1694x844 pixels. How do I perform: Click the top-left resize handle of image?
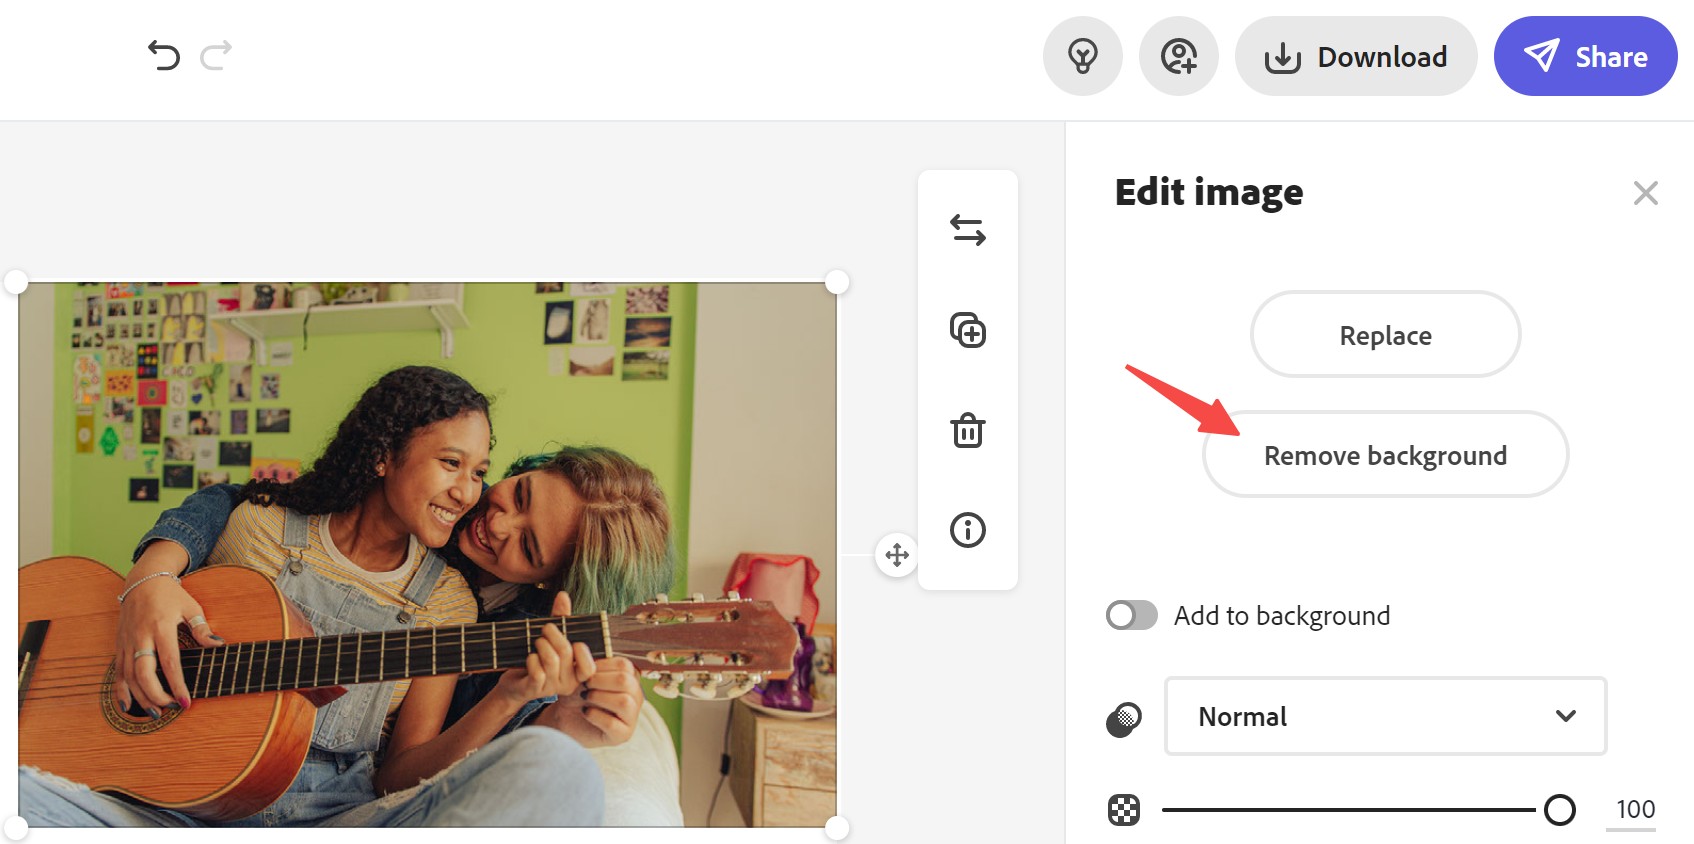16,282
